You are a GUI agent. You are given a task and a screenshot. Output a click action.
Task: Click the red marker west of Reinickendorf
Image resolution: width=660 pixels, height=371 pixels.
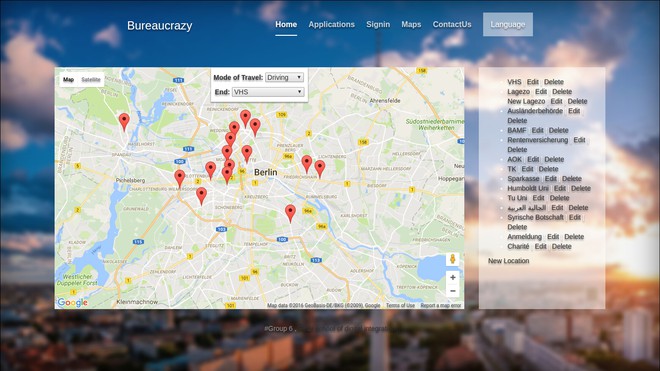point(124,122)
